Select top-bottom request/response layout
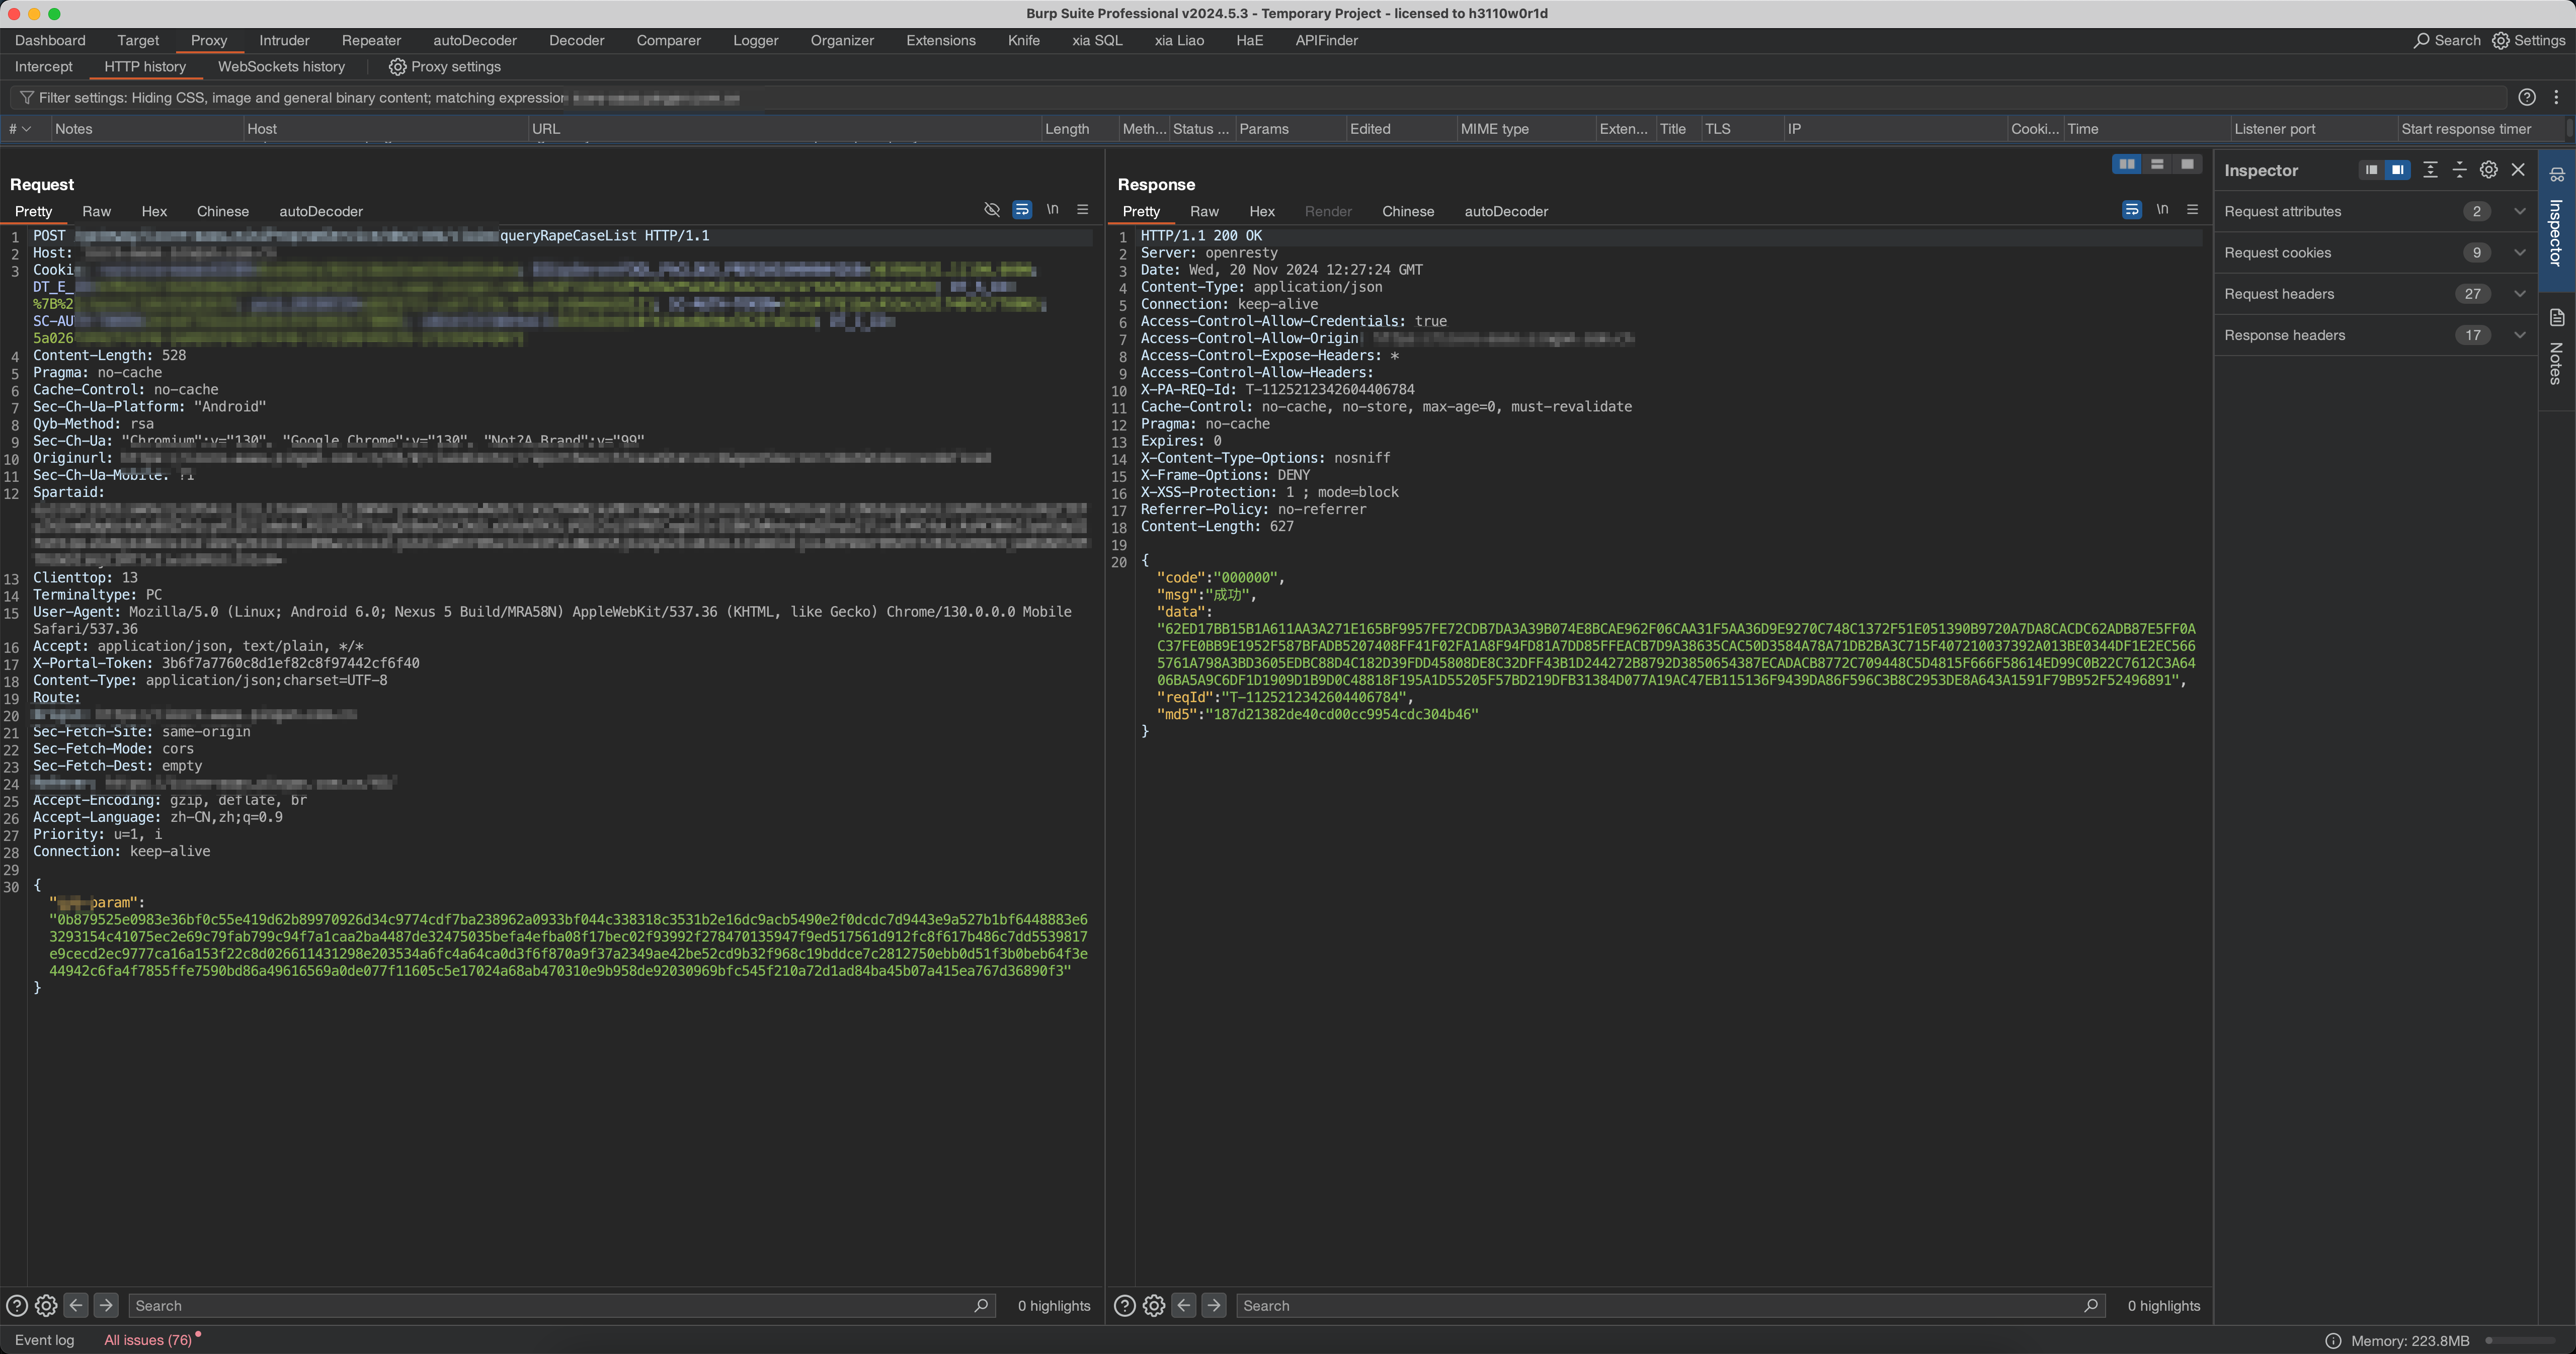 tap(2157, 164)
